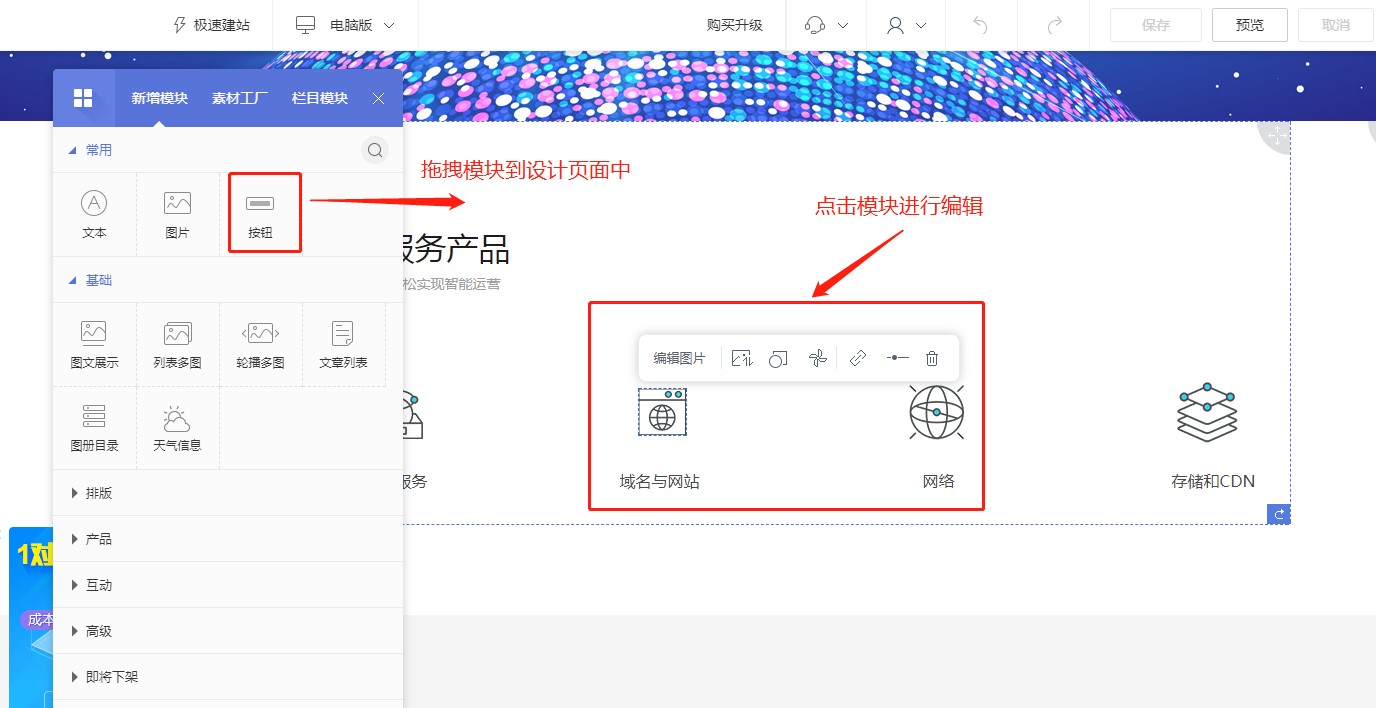Click the 预览 preview button
The width and height of the screenshot is (1376, 708).
(1249, 25)
